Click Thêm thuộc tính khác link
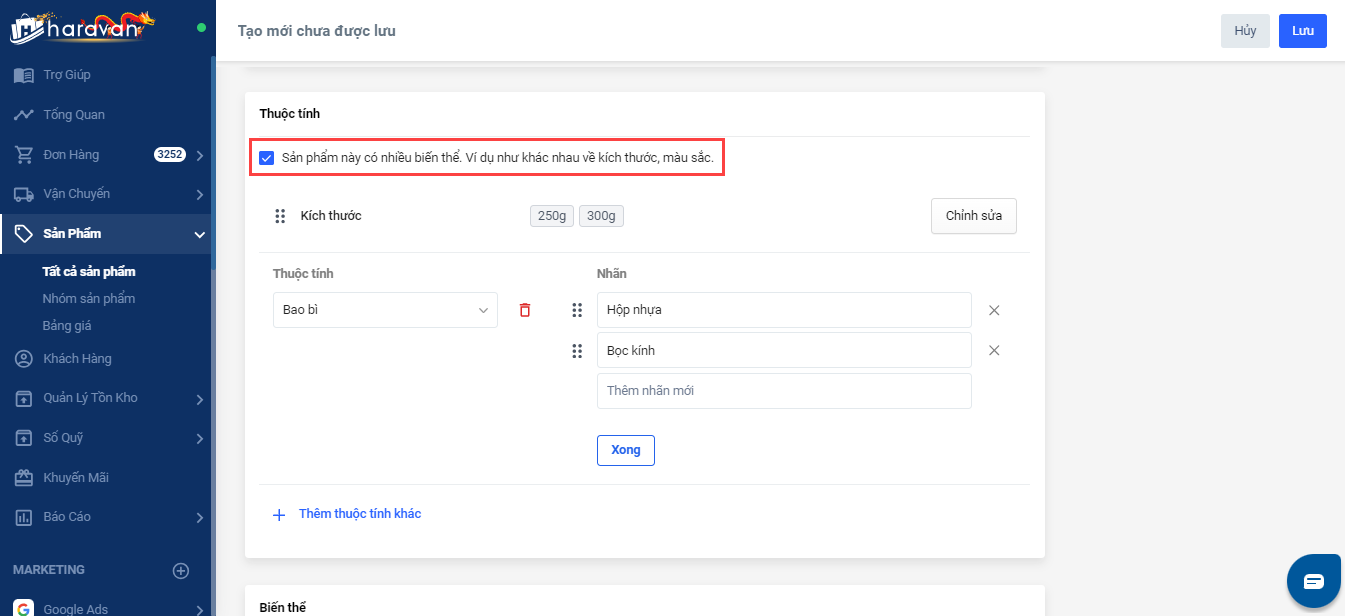This screenshot has width=1345, height=616. coord(359,514)
